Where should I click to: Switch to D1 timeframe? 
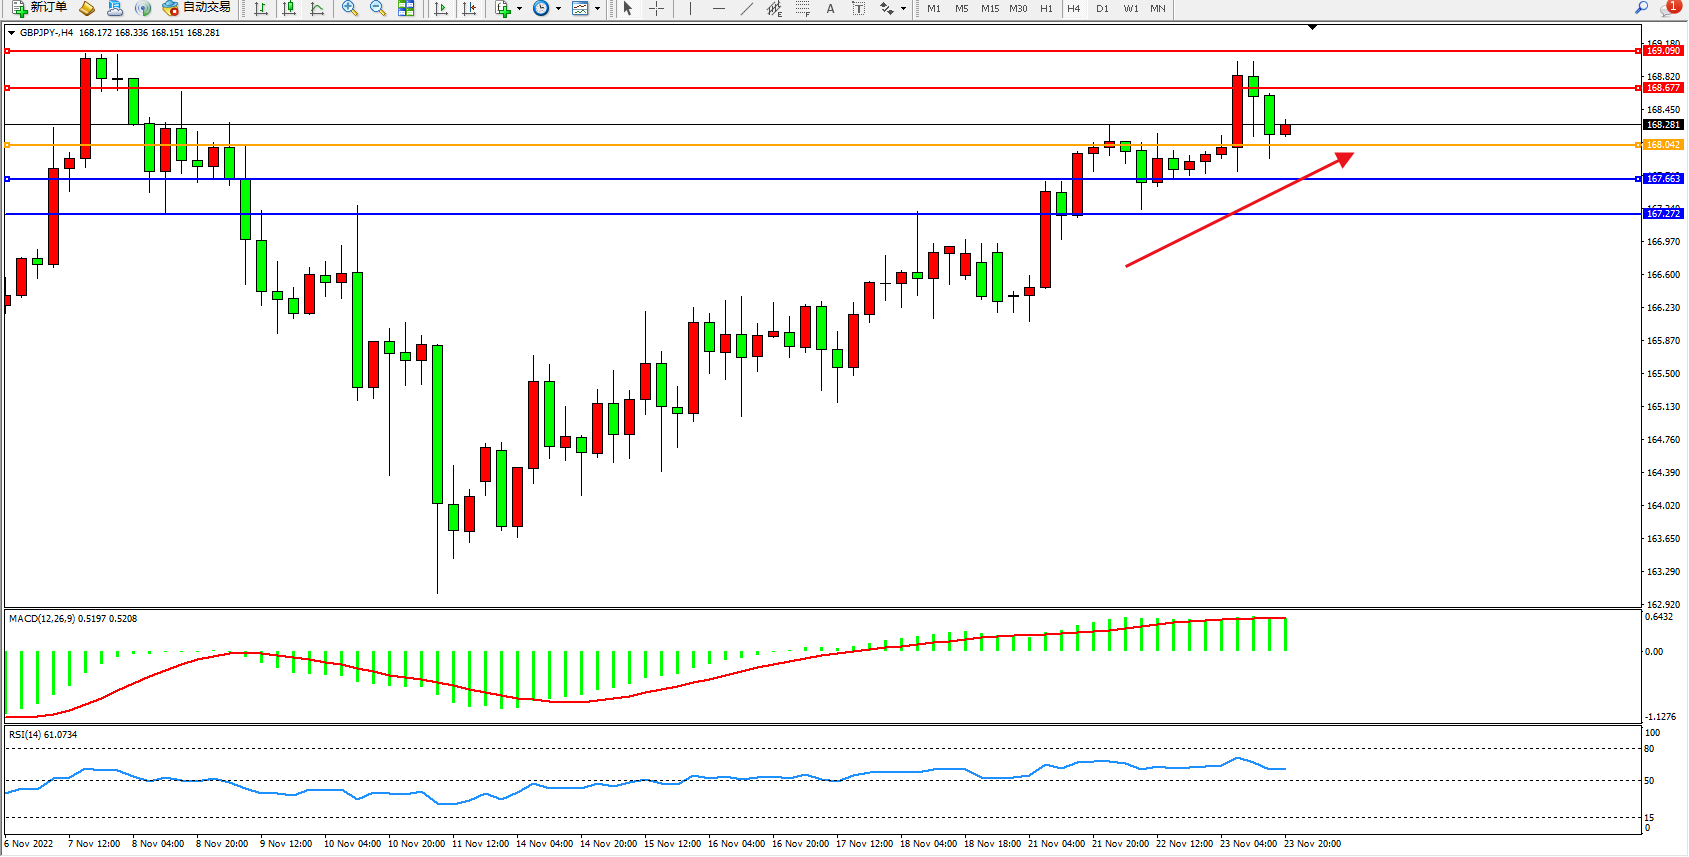click(x=1102, y=8)
